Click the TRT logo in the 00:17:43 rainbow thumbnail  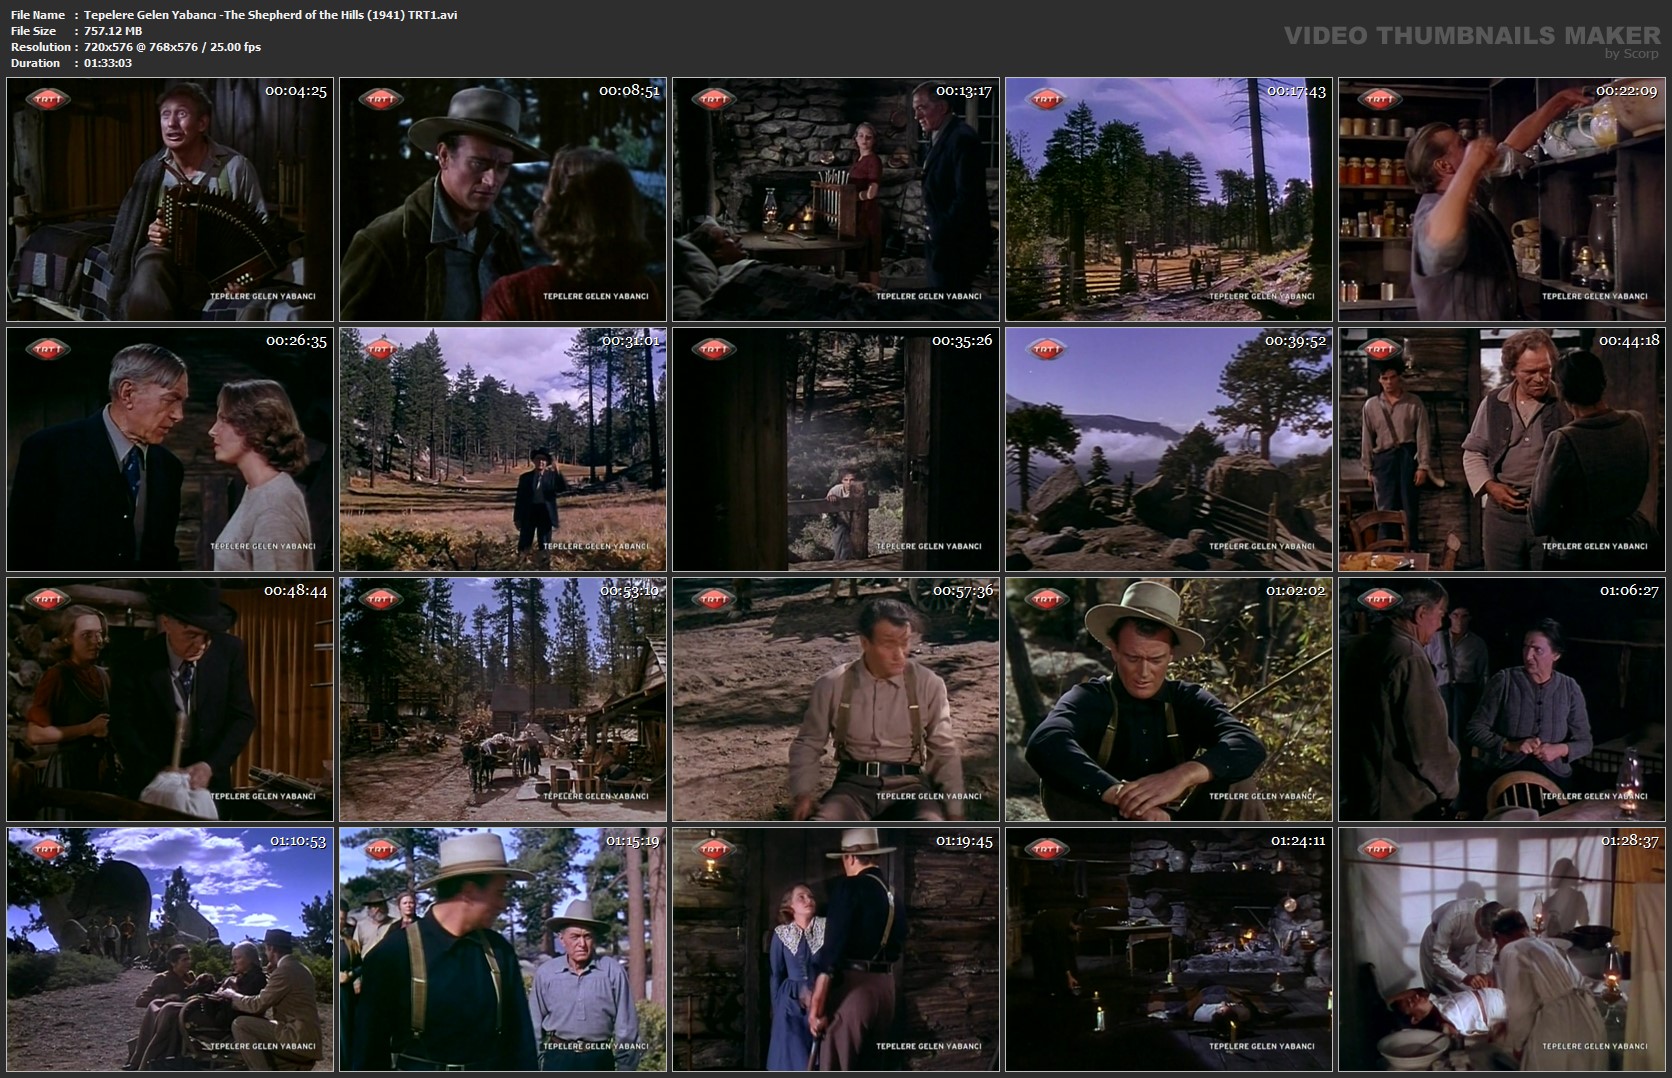pyautogui.click(x=1047, y=99)
